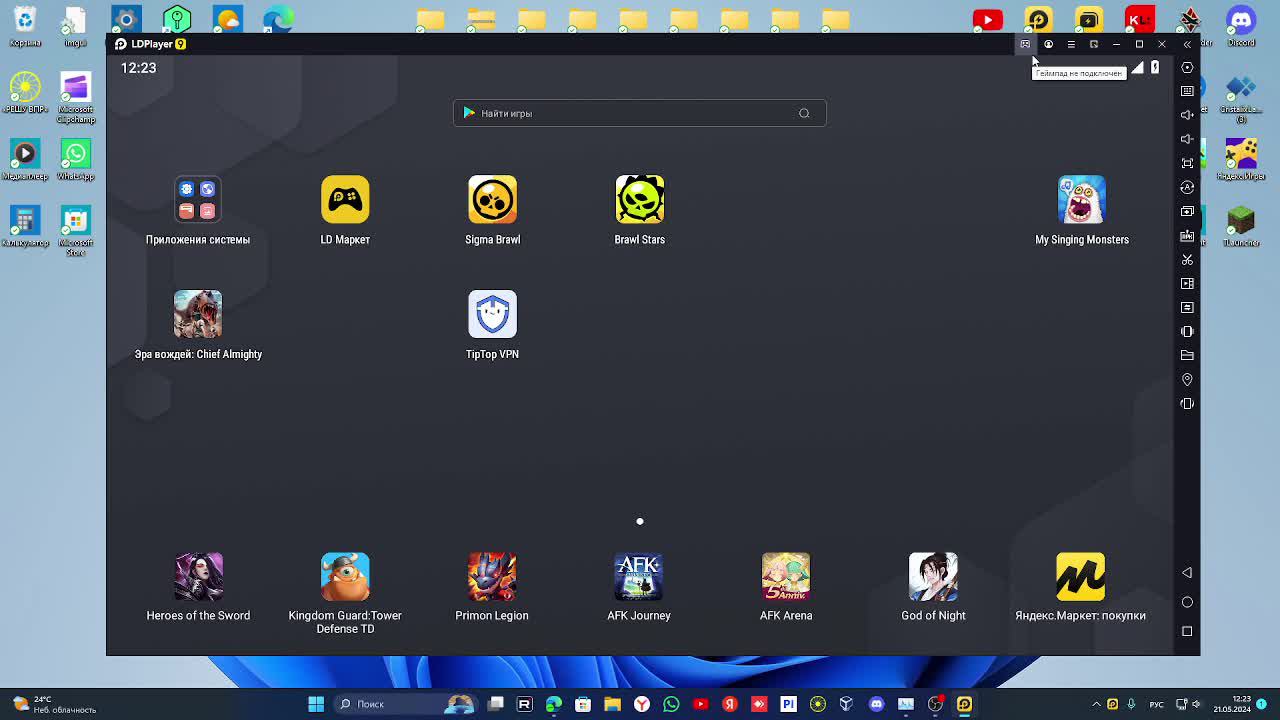This screenshot has height=720, width=1280.
Task: Launch Kingdom Guard: Tower Defense TD
Action: point(345,577)
